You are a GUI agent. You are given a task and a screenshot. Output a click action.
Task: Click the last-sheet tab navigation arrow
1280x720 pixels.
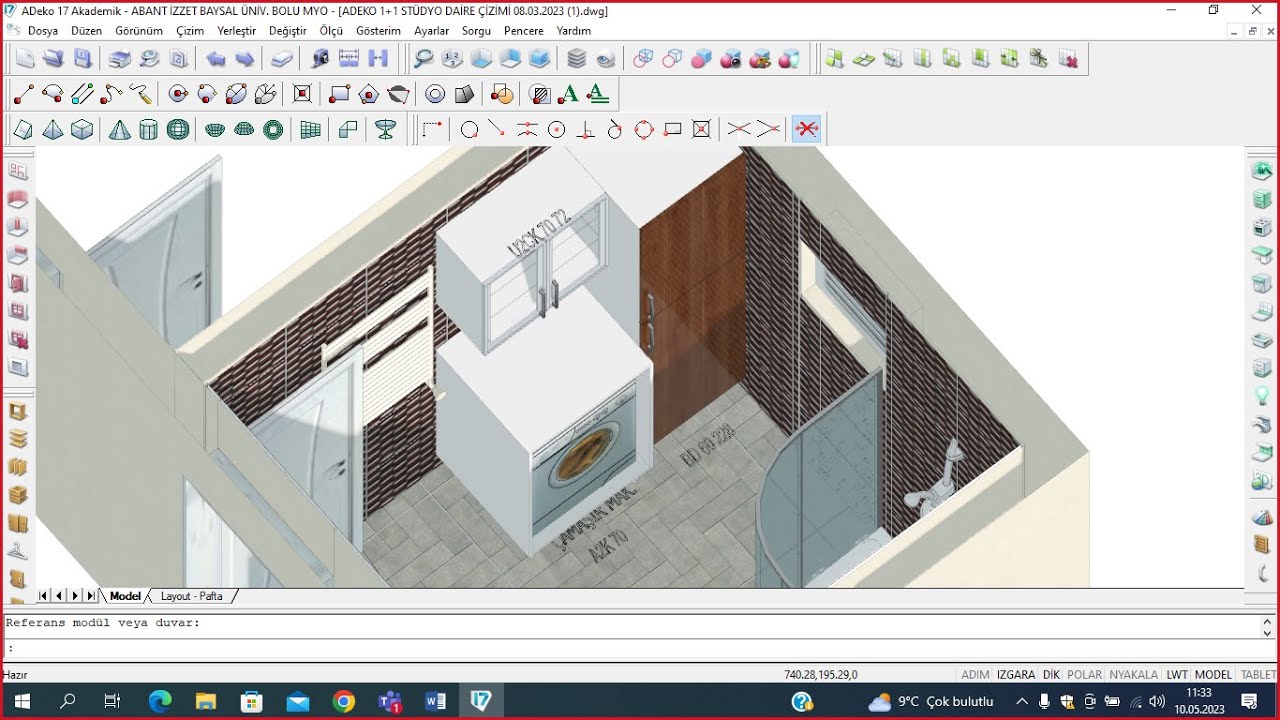tap(91, 596)
